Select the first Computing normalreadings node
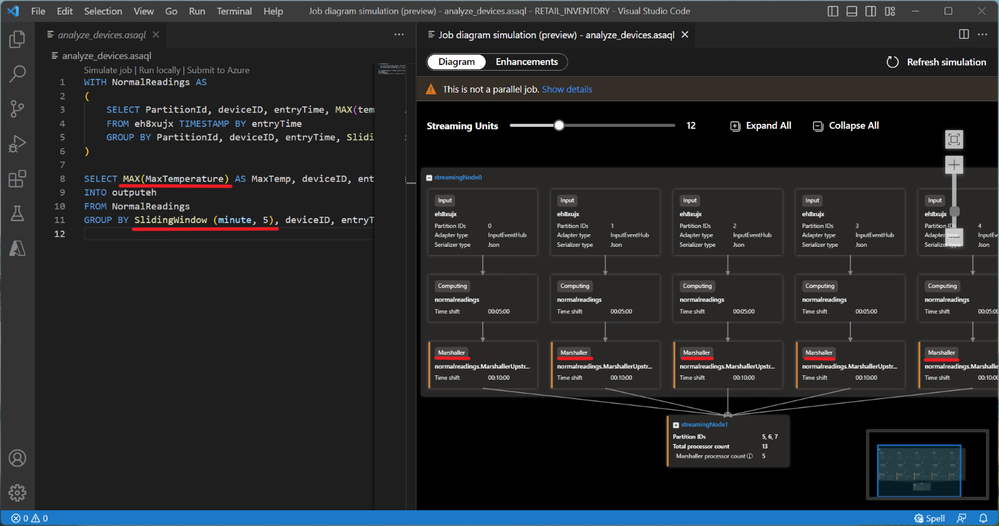The width and height of the screenshot is (999, 526). click(483, 298)
